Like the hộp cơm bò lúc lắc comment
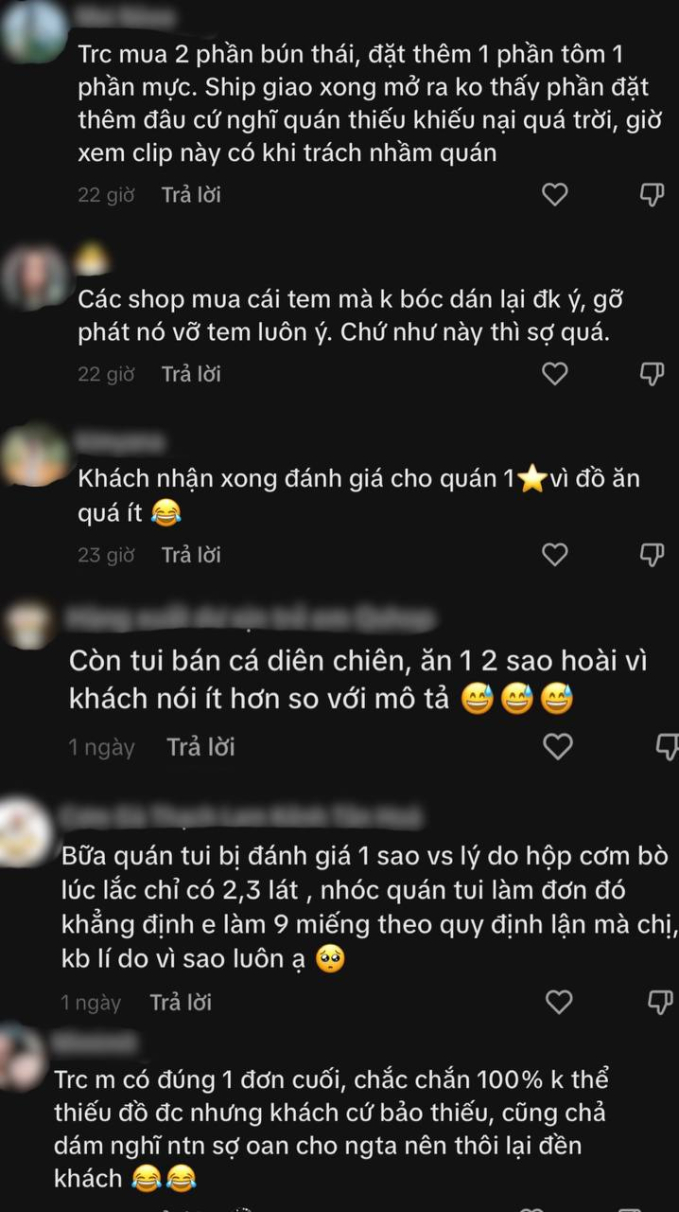 559,1001
